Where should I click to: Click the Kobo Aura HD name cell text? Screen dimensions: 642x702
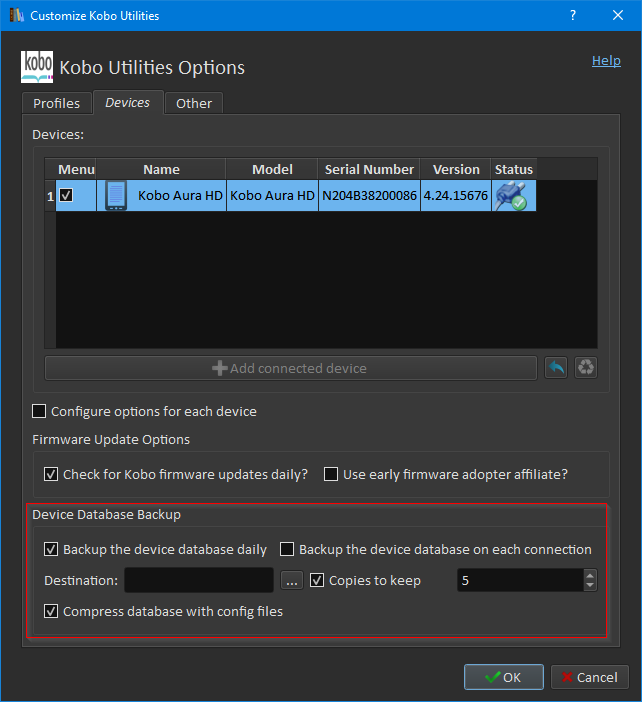point(180,196)
